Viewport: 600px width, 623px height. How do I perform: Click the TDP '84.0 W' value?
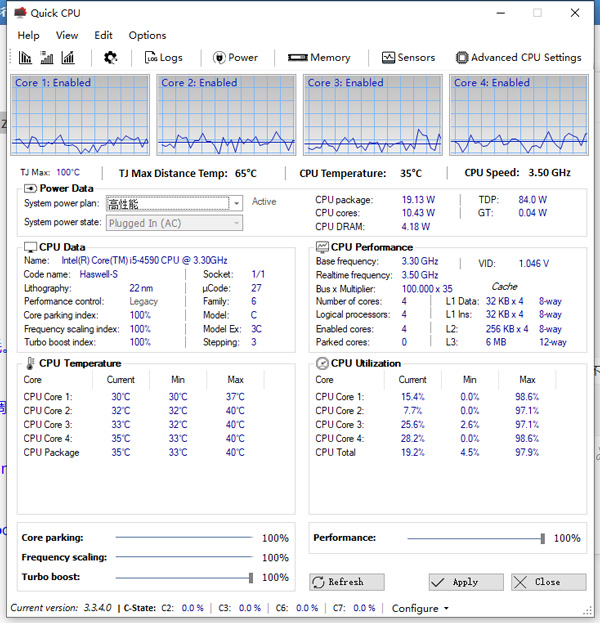(x=532, y=199)
